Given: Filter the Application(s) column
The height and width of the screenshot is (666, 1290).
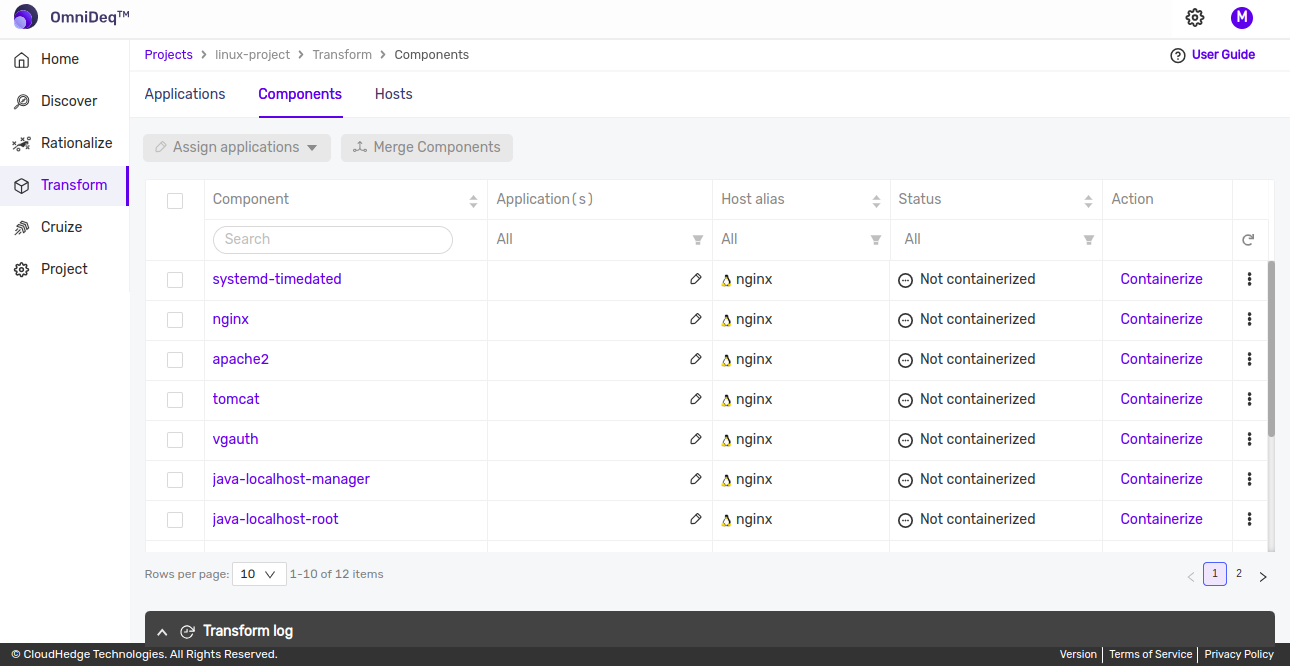Looking at the screenshot, I should coord(698,240).
